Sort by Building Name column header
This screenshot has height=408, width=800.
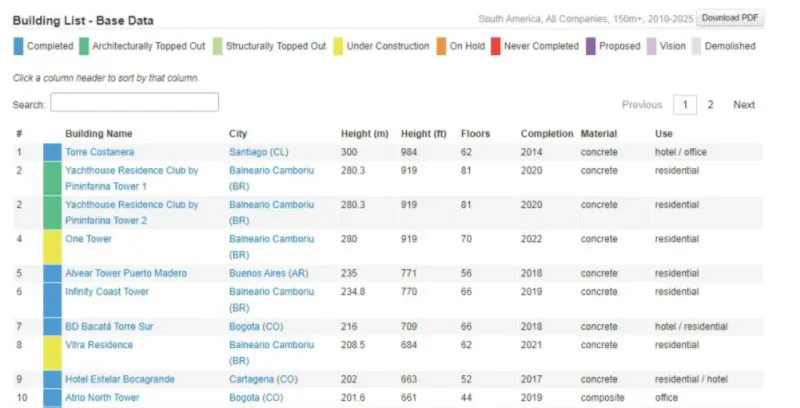98,134
